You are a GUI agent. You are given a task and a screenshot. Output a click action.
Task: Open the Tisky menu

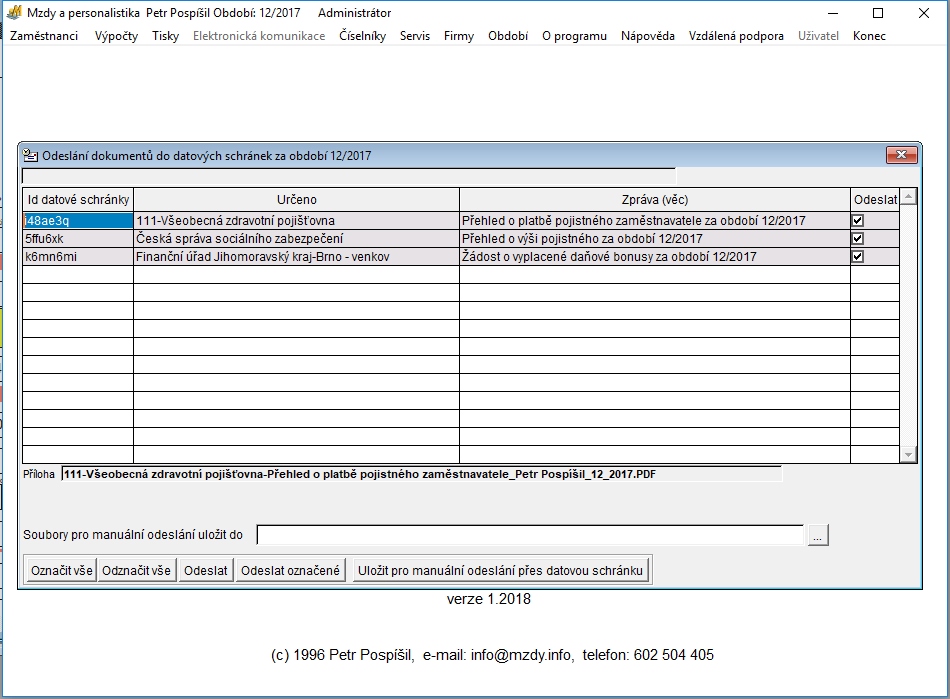click(165, 36)
